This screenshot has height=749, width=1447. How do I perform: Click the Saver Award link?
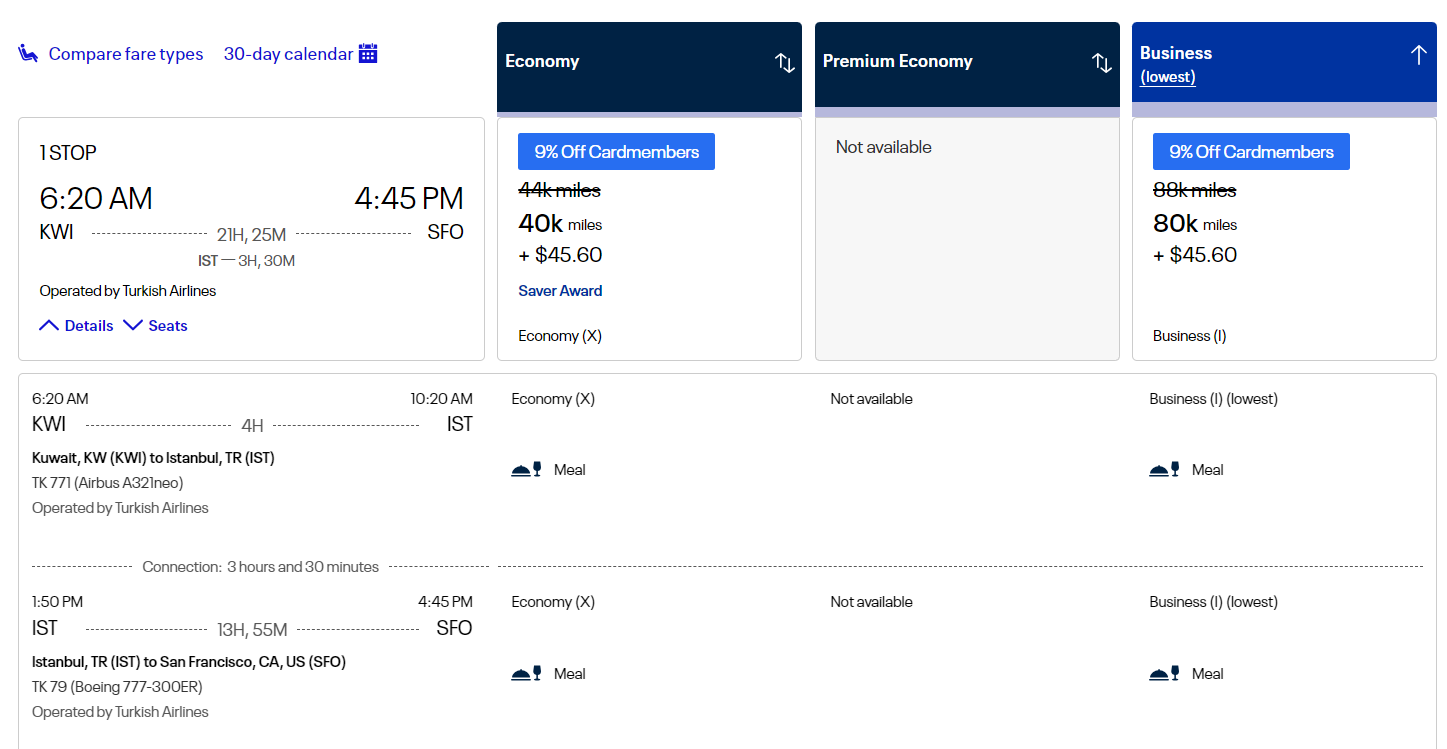(560, 291)
